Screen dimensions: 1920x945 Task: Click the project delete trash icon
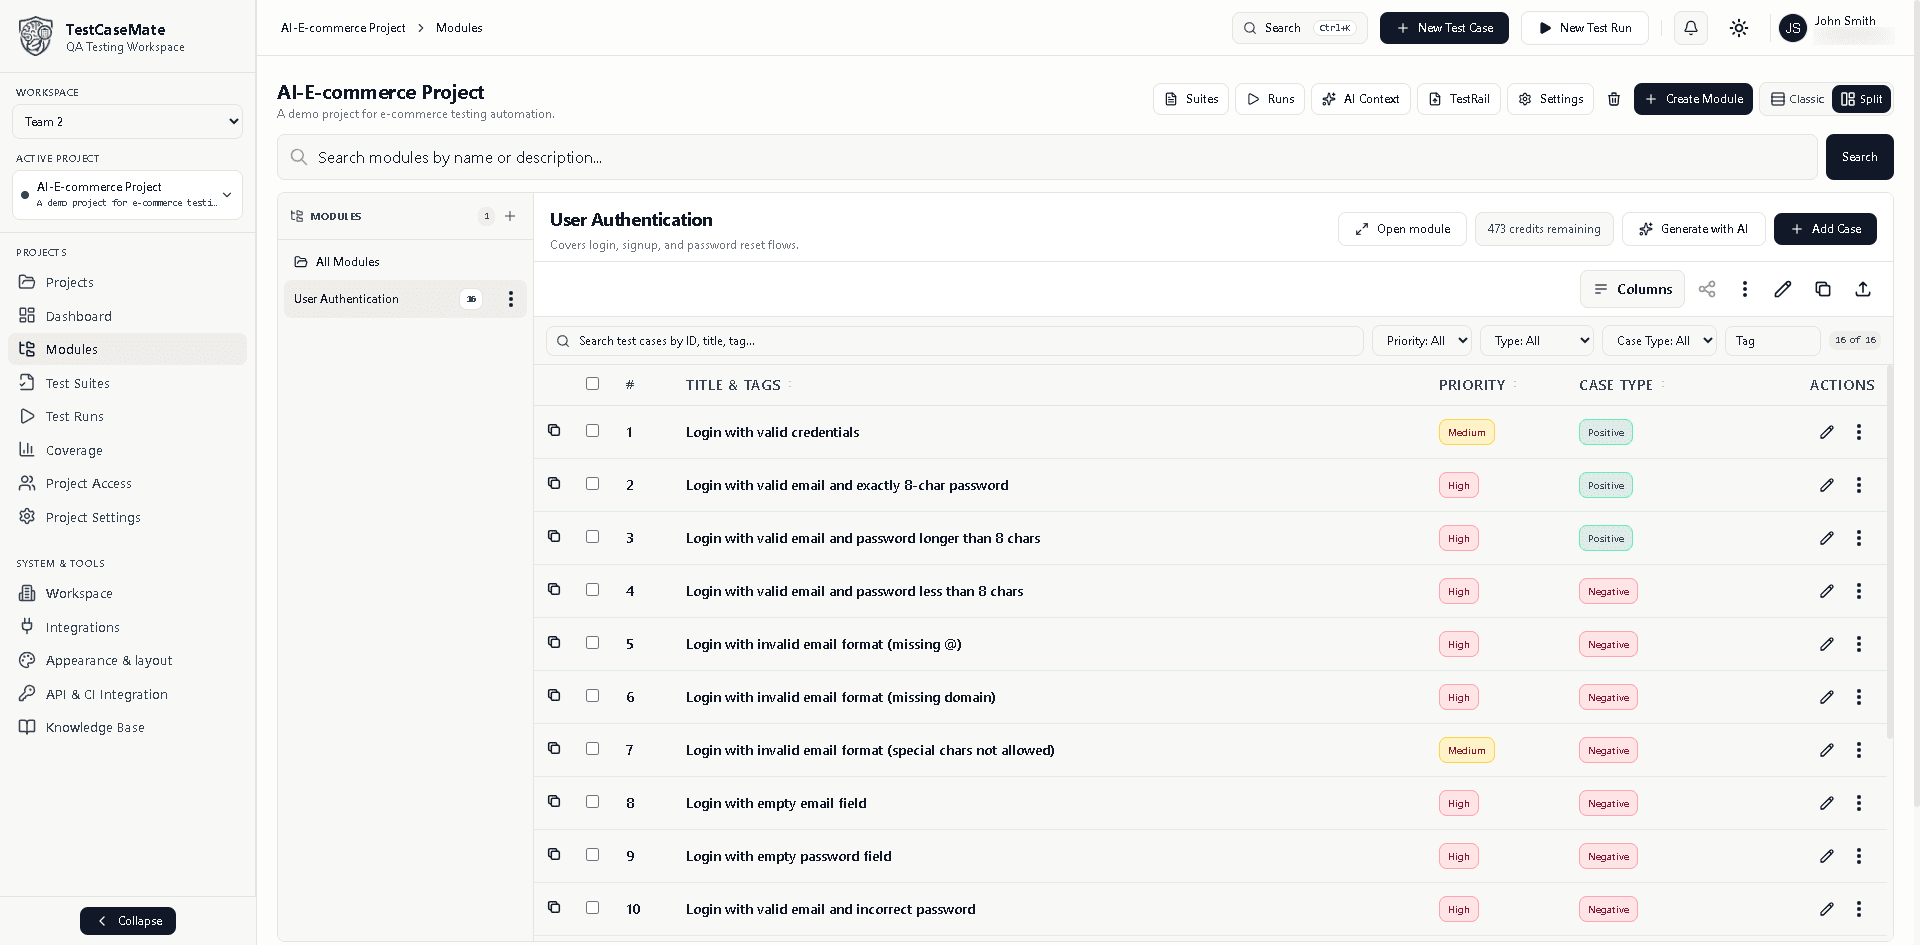pos(1614,99)
